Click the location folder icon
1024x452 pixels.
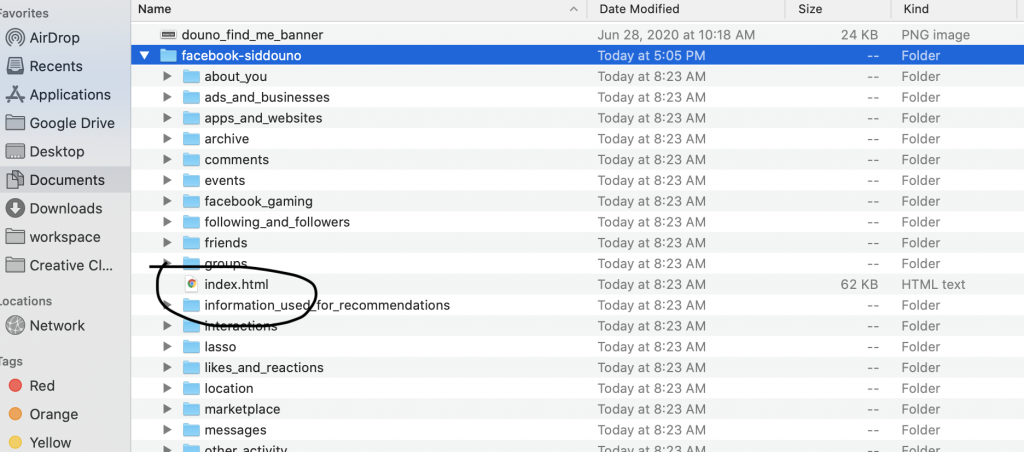click(191, 388)
